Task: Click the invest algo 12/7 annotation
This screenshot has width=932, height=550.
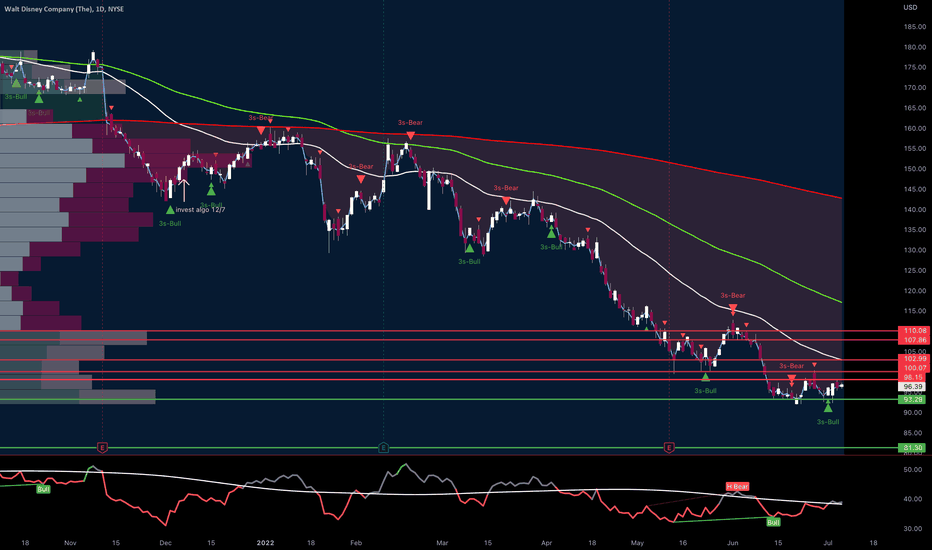Action: coord(200,209)
